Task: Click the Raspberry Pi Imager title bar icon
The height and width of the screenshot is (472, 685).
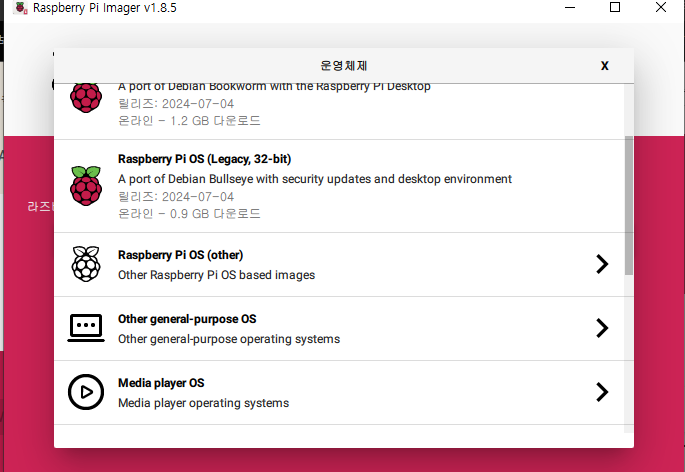Action: pyautogui.click(x=21, y=8)
